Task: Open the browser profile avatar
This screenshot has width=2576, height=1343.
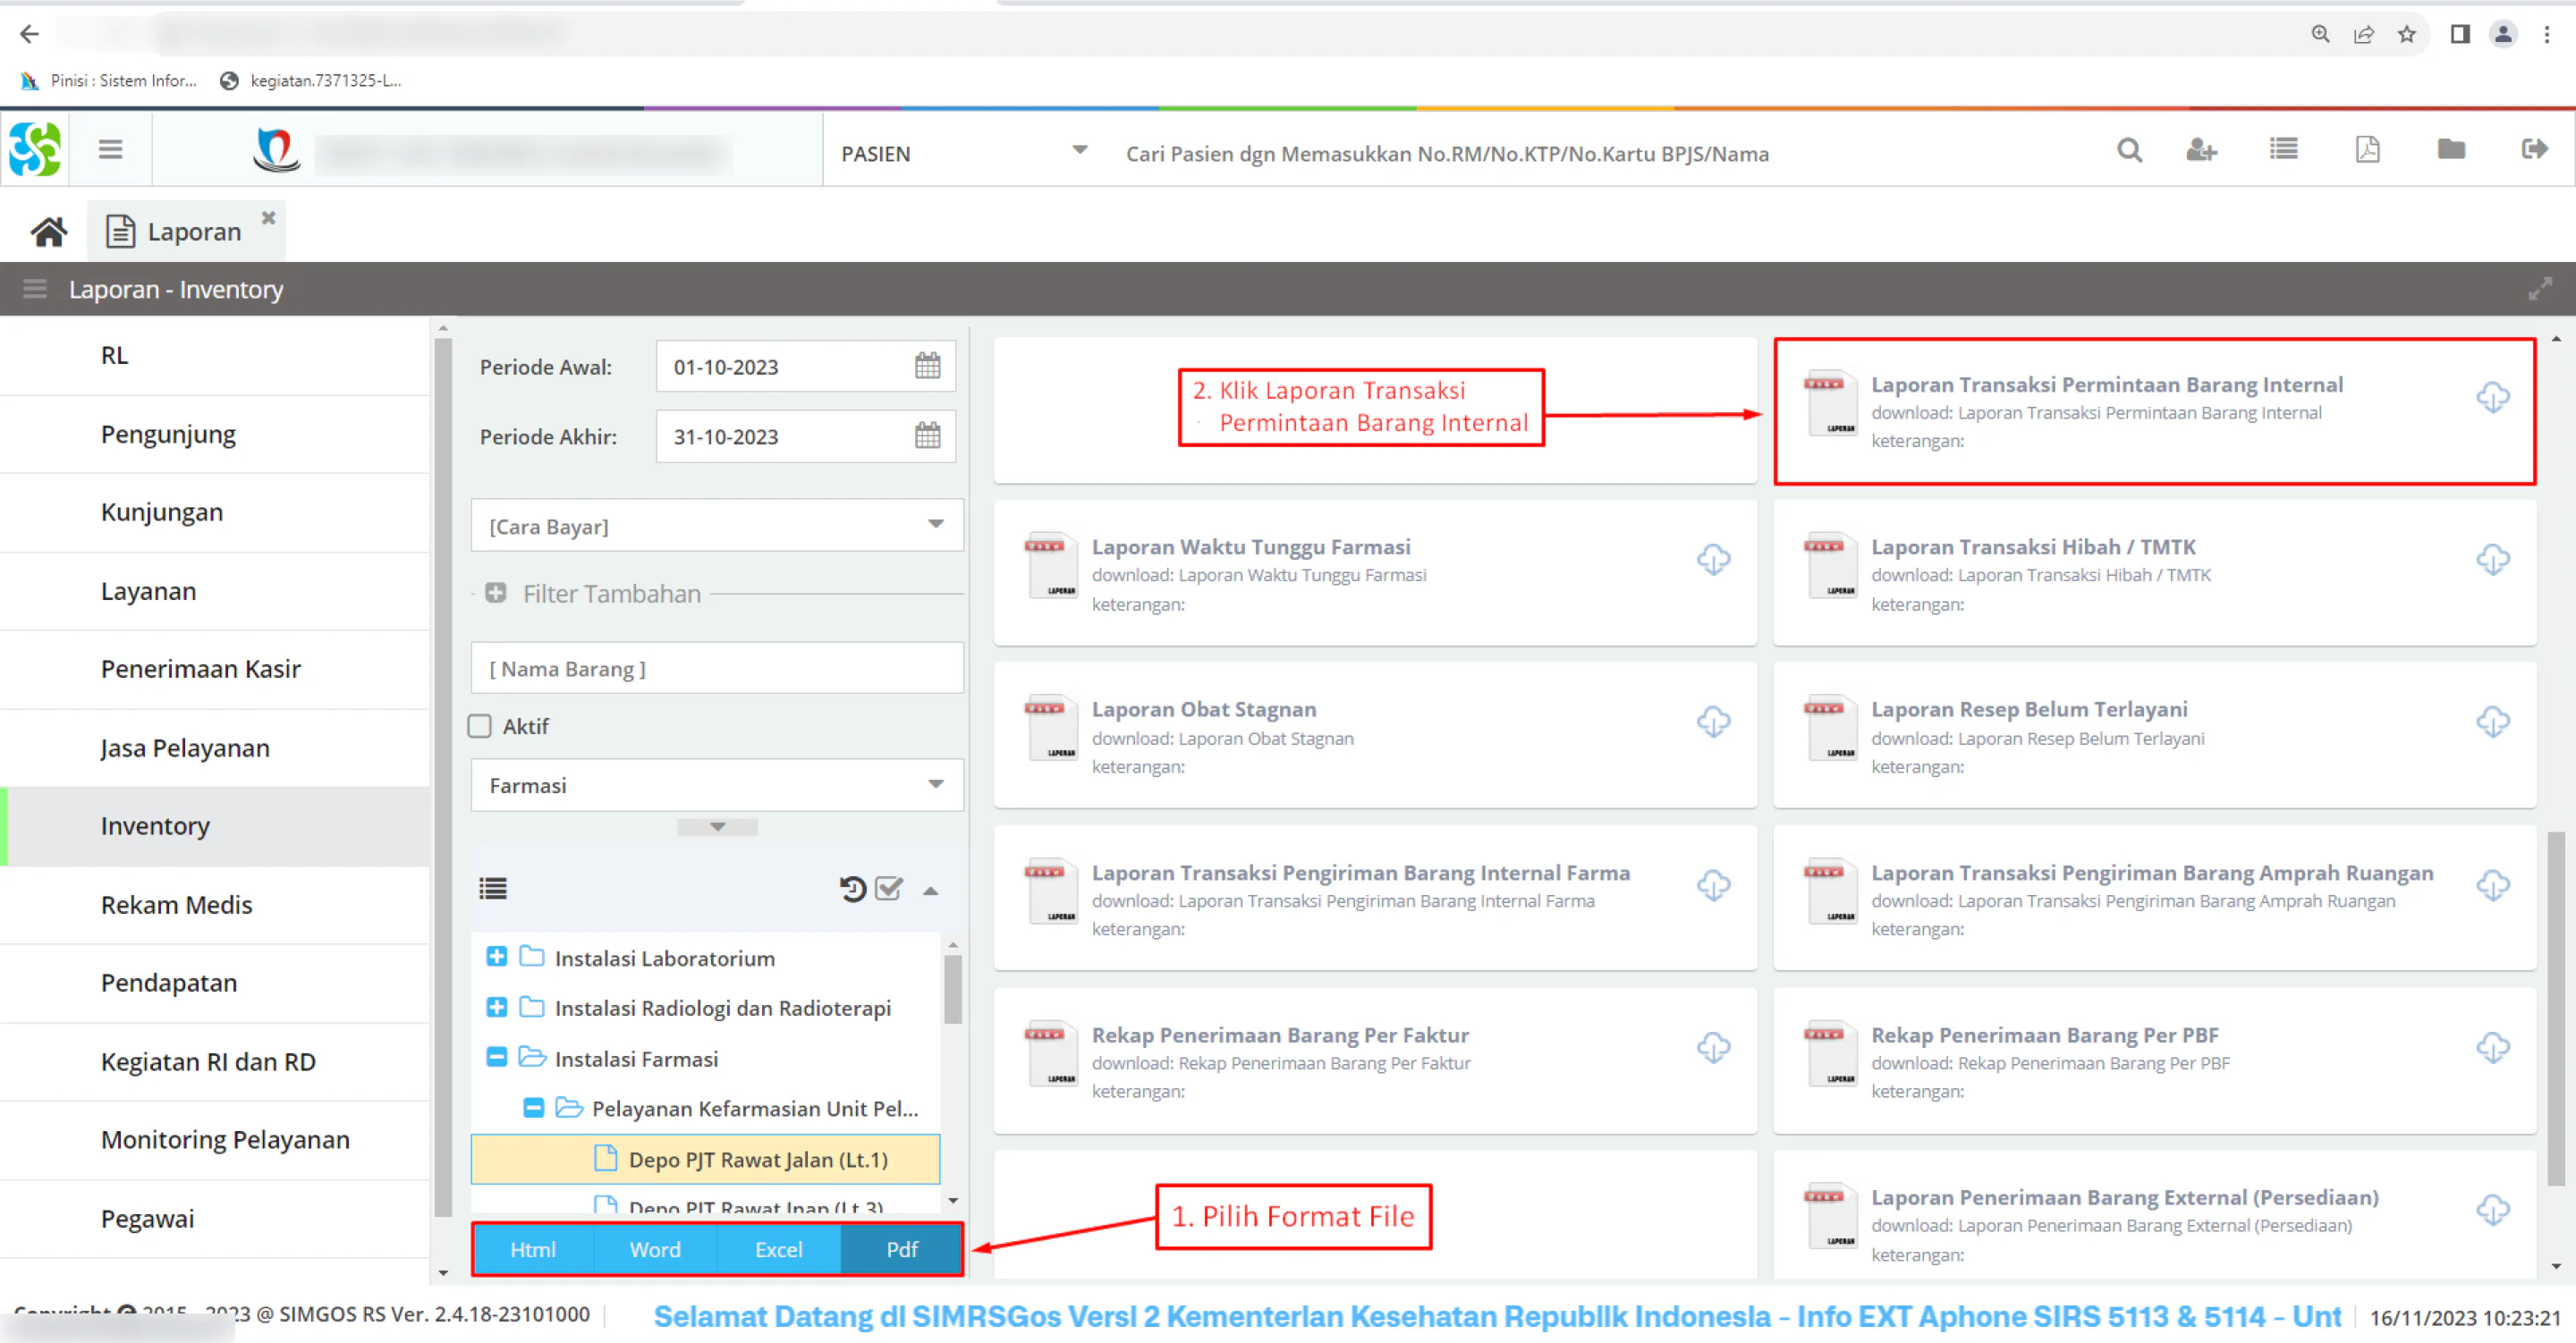Action: click(x=2503, y=34)
